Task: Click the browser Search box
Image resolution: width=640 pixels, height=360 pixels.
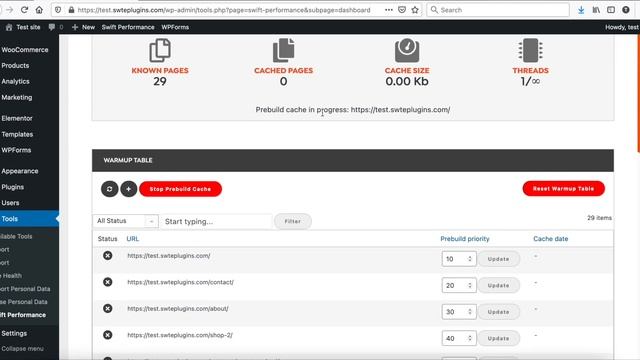Action: pyautogui.click(x=498, y=10)
